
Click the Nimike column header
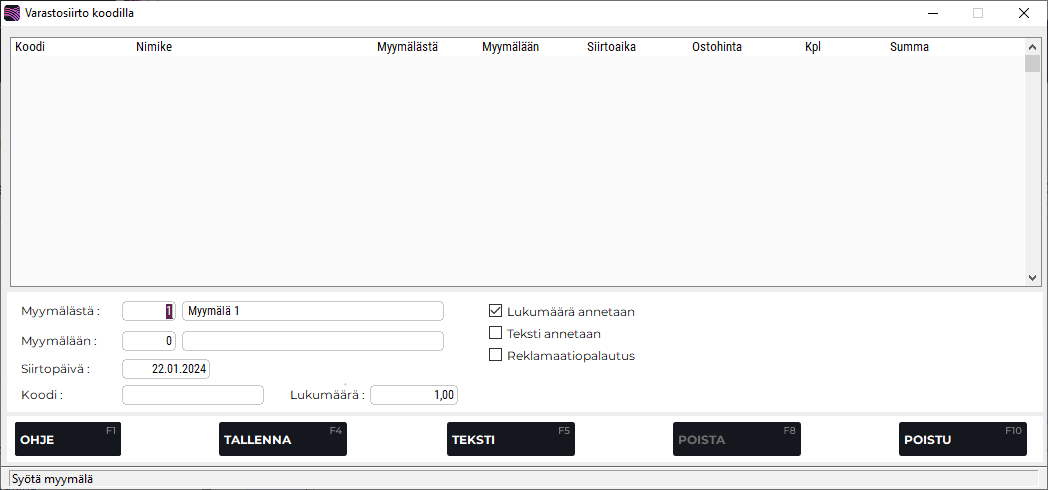click(x=154, y=47)
